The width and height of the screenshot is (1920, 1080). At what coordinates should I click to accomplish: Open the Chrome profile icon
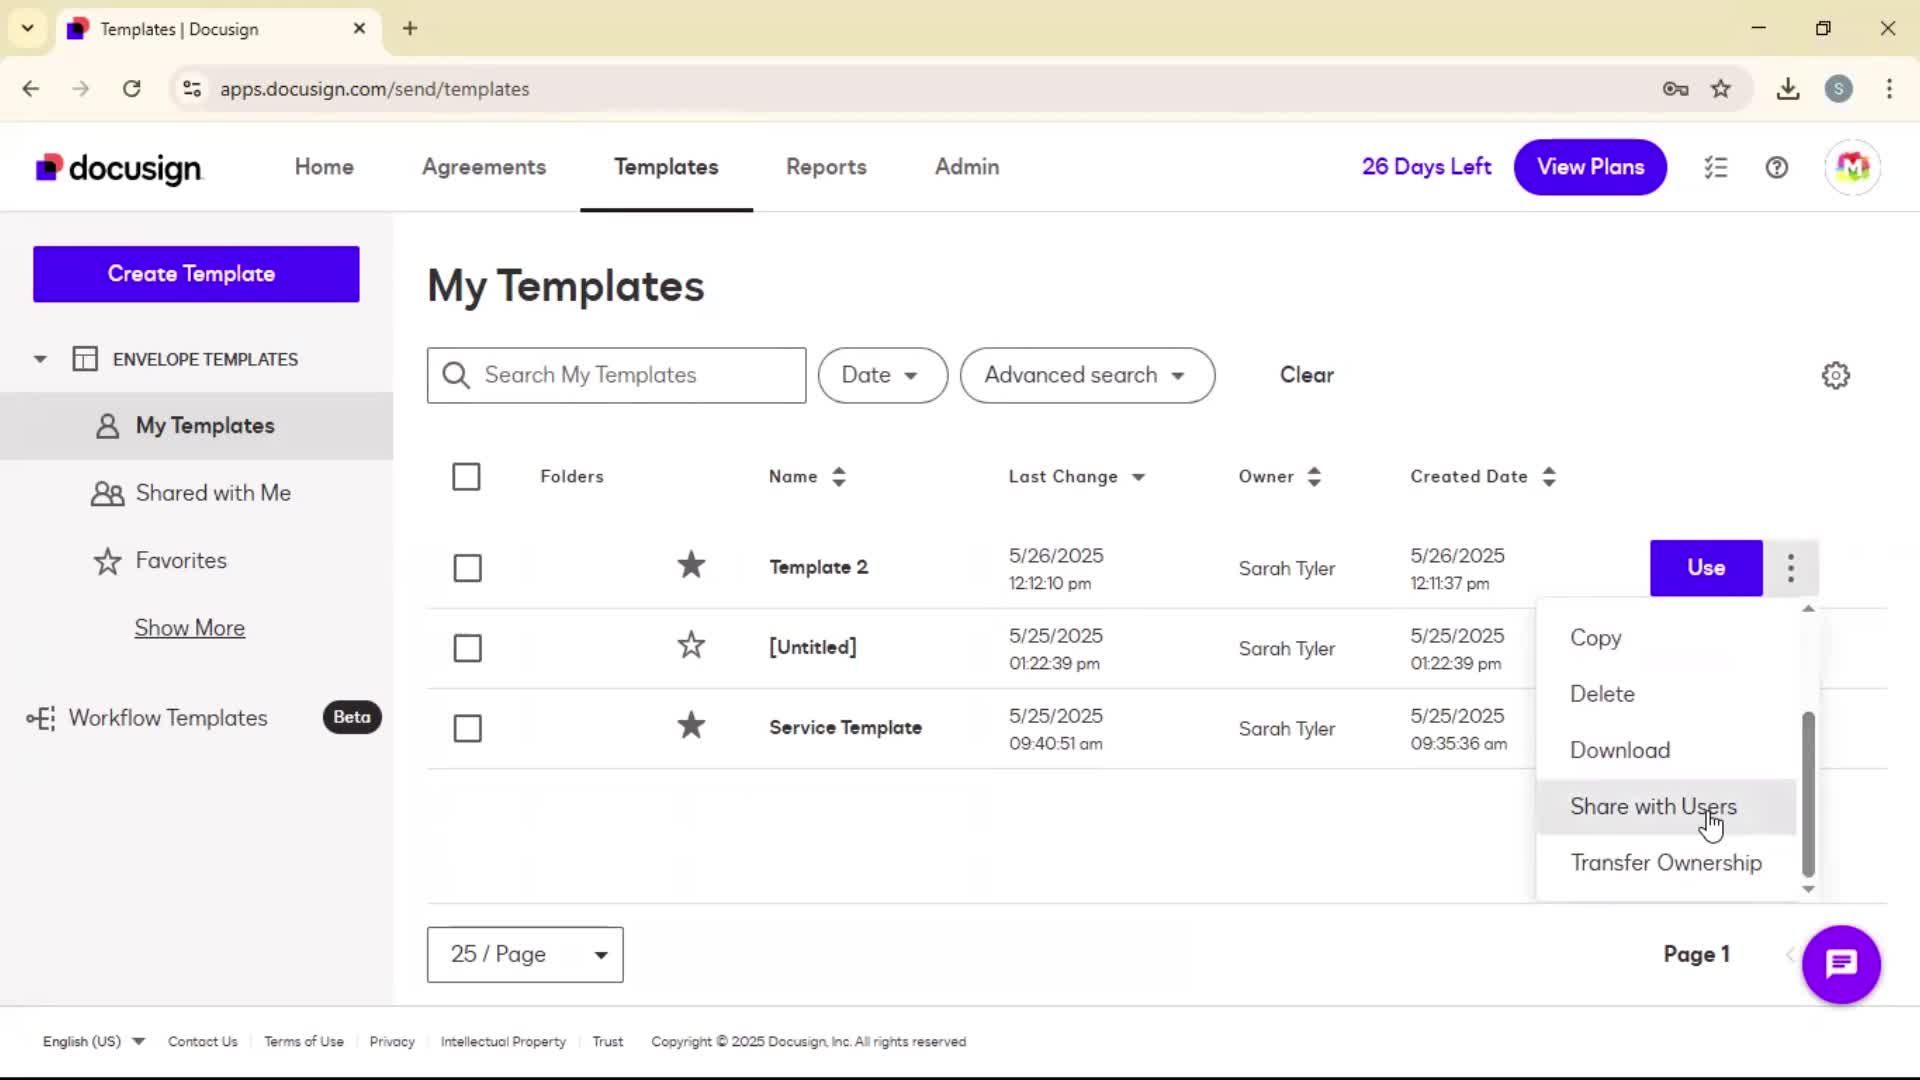[x=1839, y=89]
